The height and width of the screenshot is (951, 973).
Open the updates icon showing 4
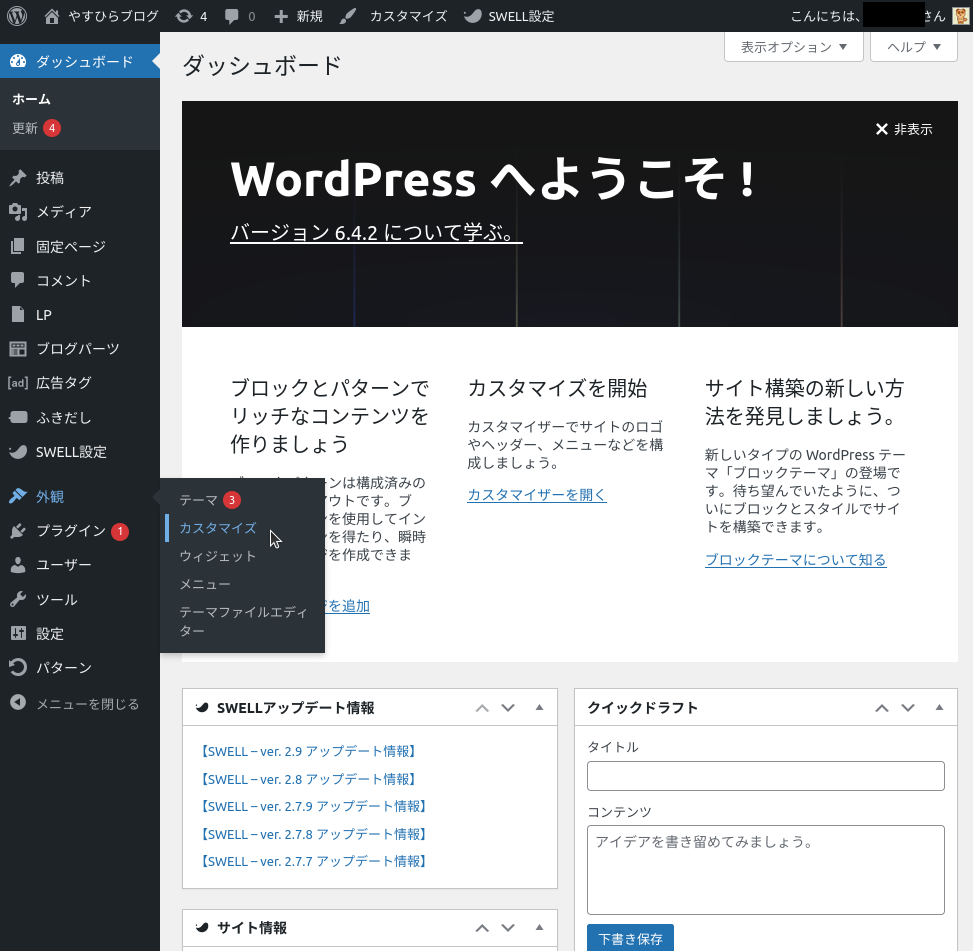click(183, 16)
